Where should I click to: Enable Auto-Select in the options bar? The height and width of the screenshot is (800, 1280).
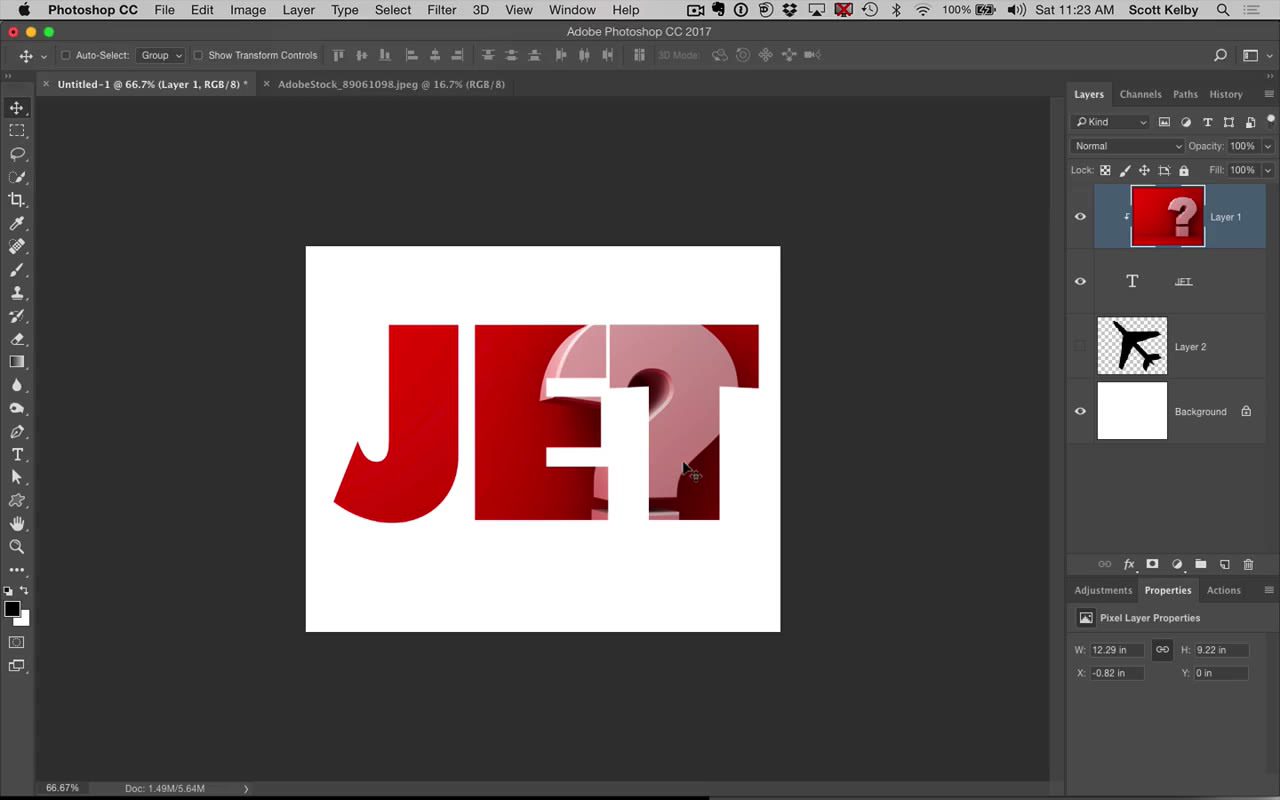(65, 55)
